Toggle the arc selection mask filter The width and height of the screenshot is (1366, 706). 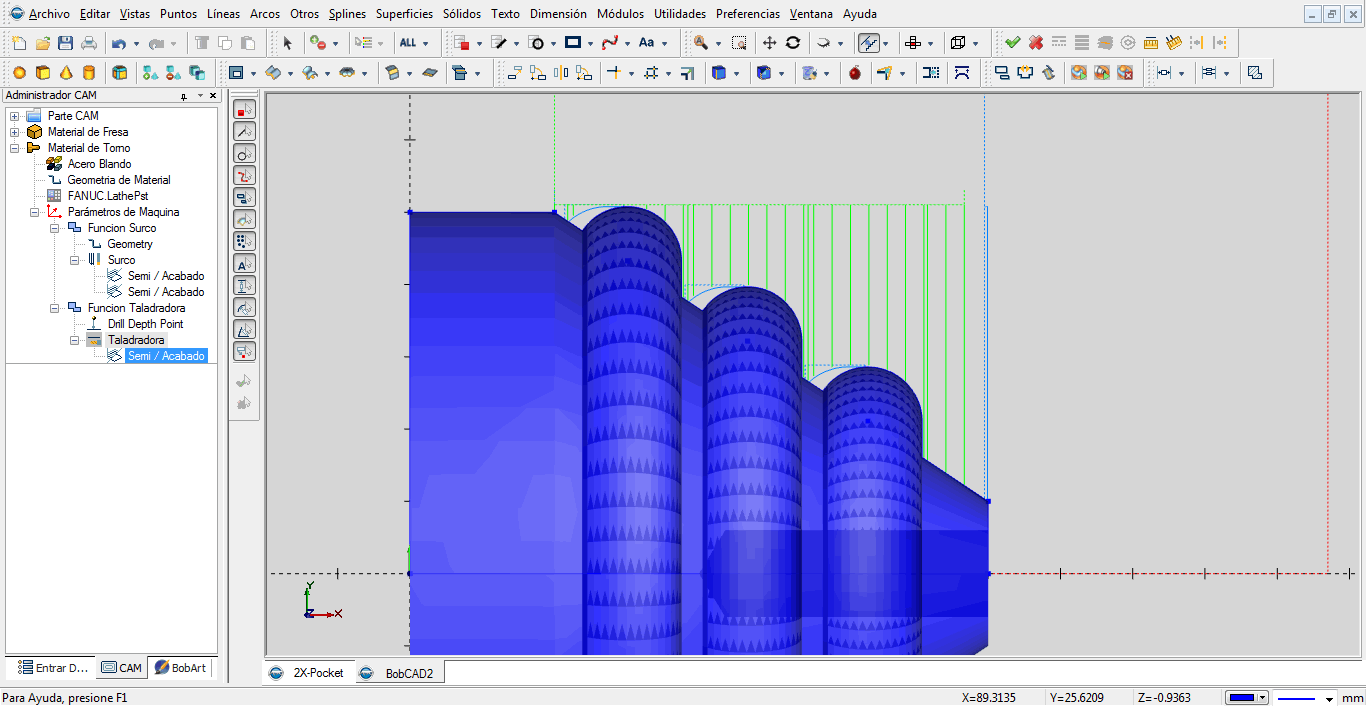243,153
